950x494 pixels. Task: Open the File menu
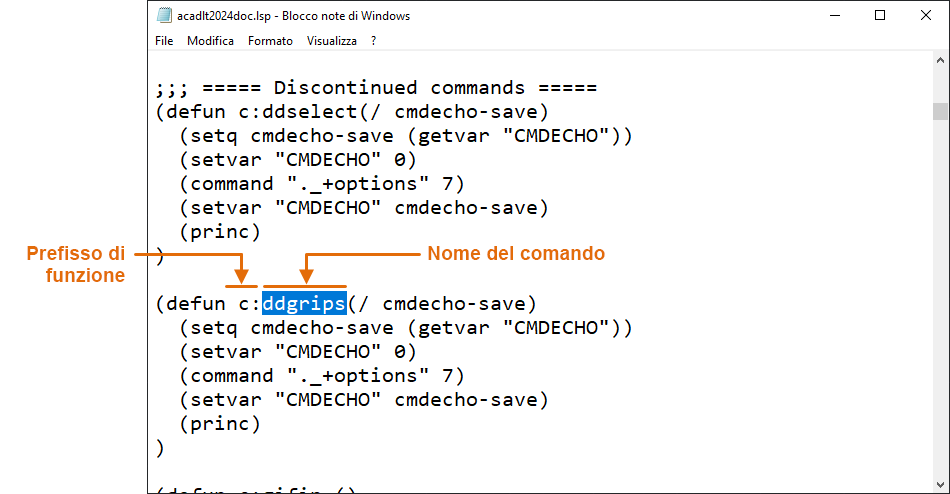(x=164, y=41)
